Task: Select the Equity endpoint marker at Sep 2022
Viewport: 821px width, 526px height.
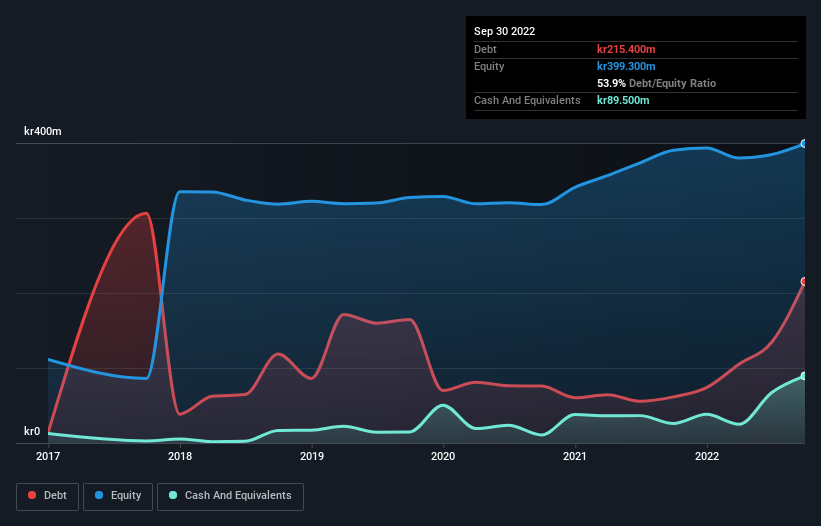Action: tap(804, 143)
